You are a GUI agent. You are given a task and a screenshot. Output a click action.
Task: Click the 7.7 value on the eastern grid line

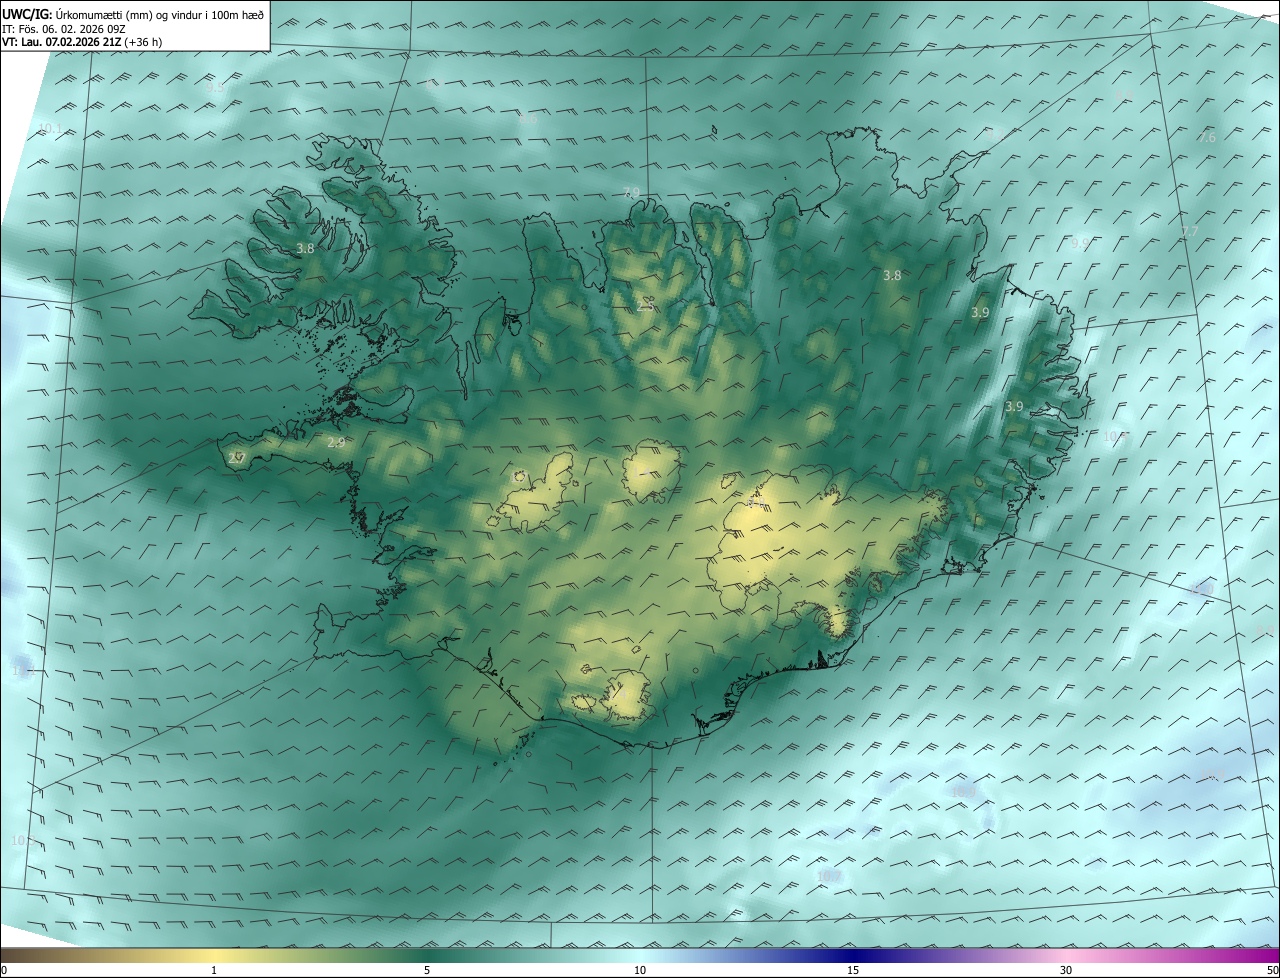[x=1189, y=232]
